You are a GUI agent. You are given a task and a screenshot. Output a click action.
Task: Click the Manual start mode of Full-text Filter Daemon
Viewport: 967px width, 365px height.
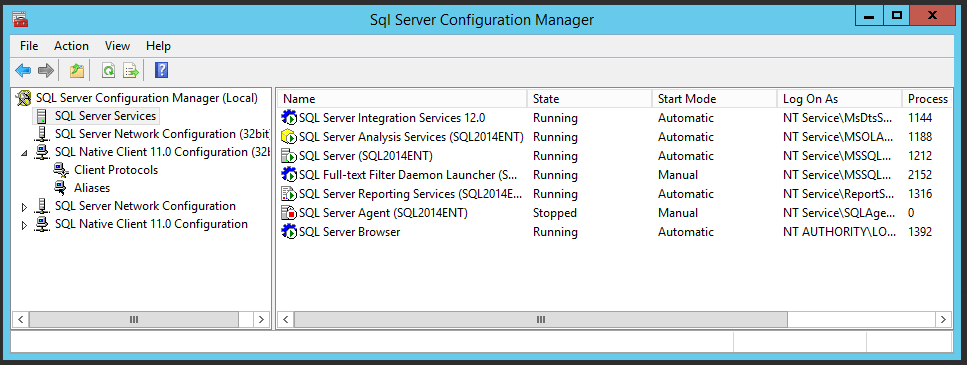(678, 175)
